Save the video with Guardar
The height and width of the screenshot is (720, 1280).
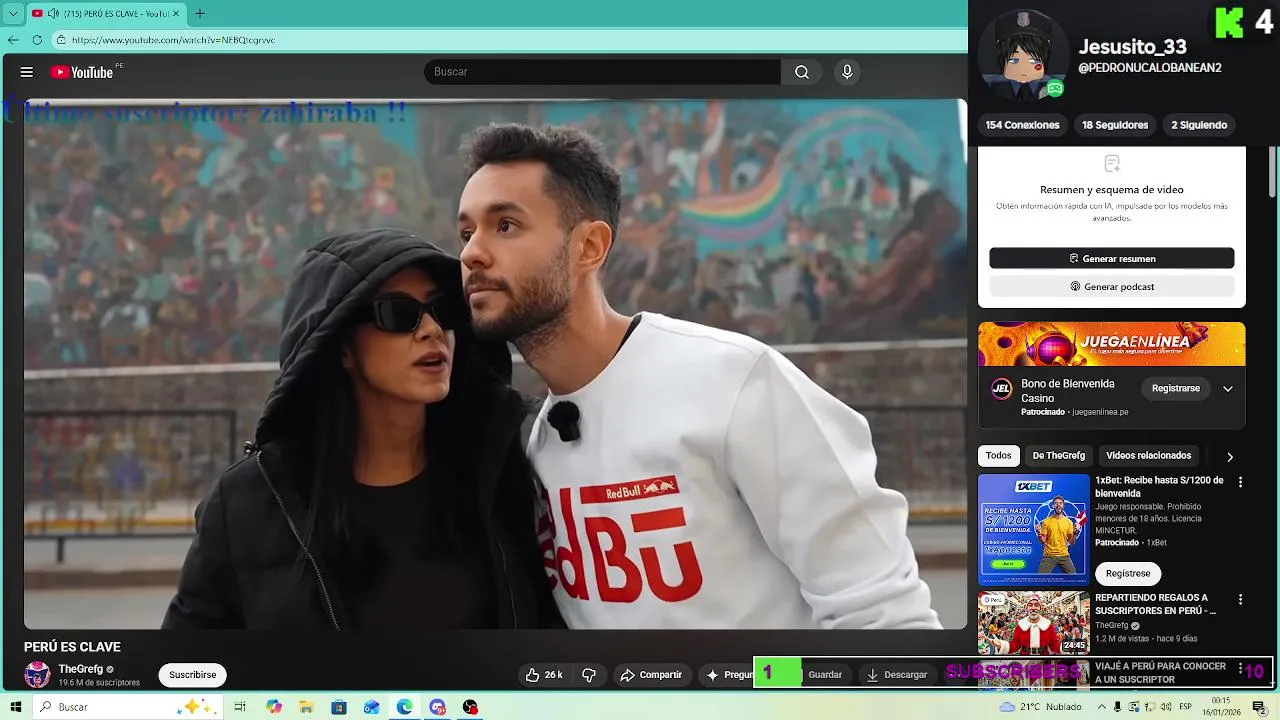tap(825, 675)
